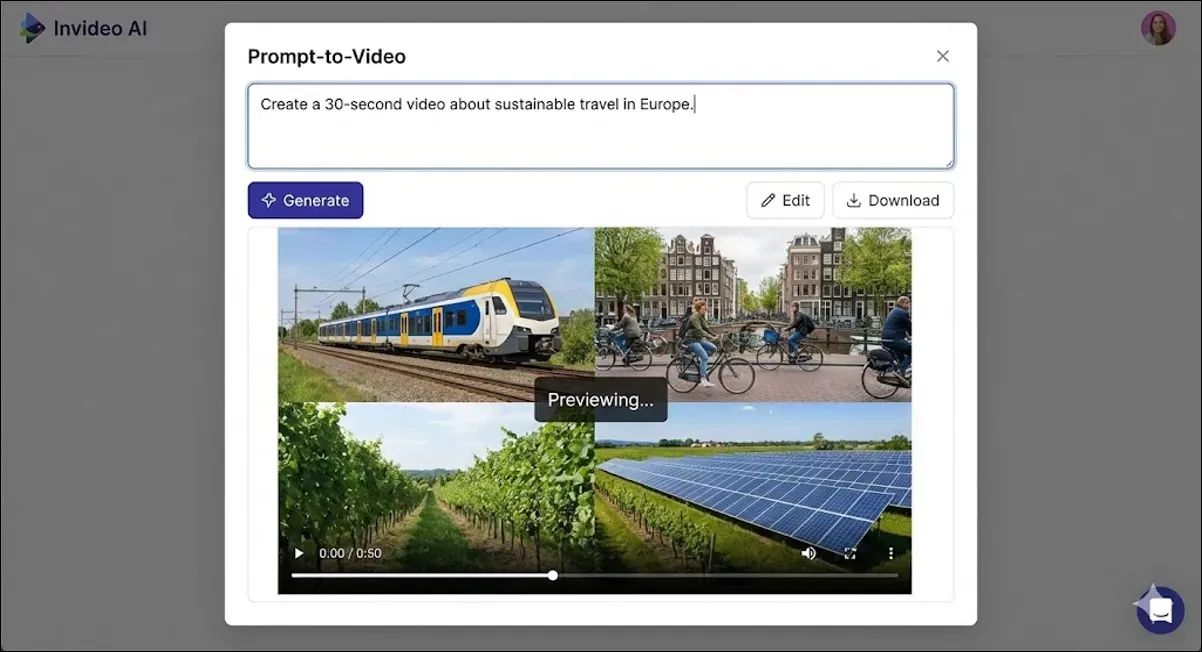The width and height of the screenshot is (1202, 652).
Task: Click the download arrow icon
Action: [x=853, y=200]
